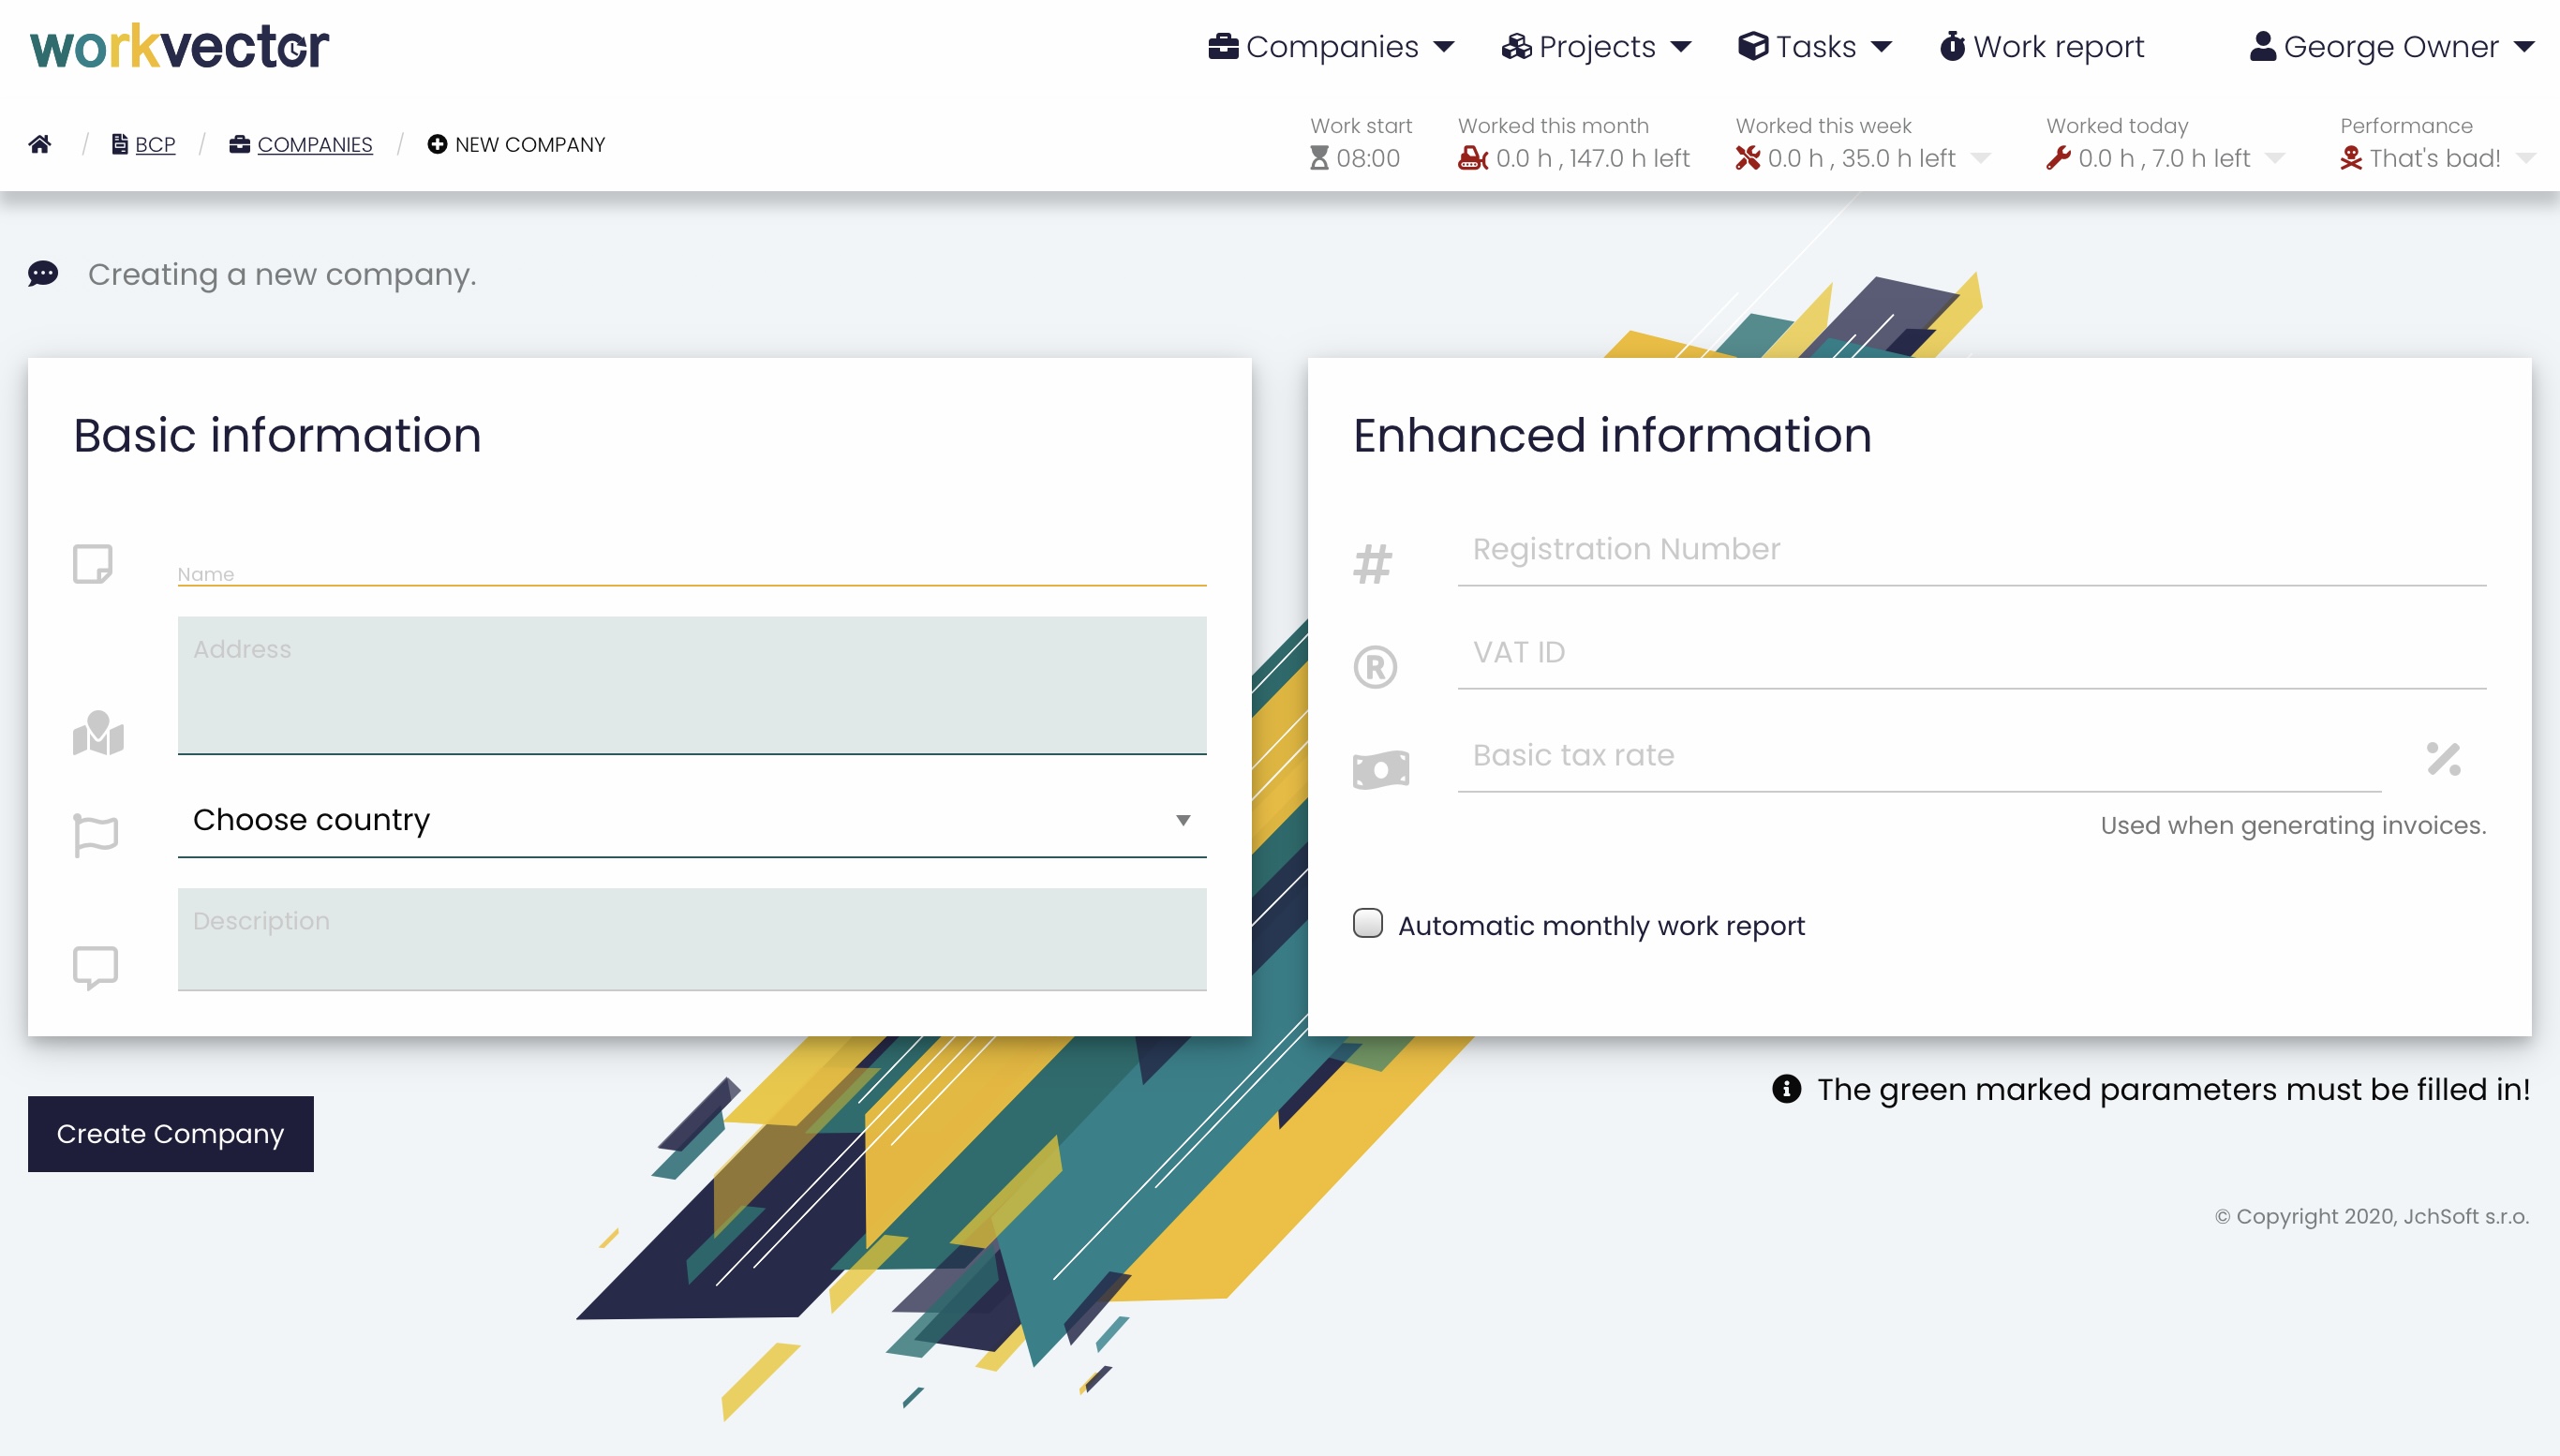Screen dimensions: 2560x1456
Task: Click the home icon in breadcrumb
Action: point(40,144)
